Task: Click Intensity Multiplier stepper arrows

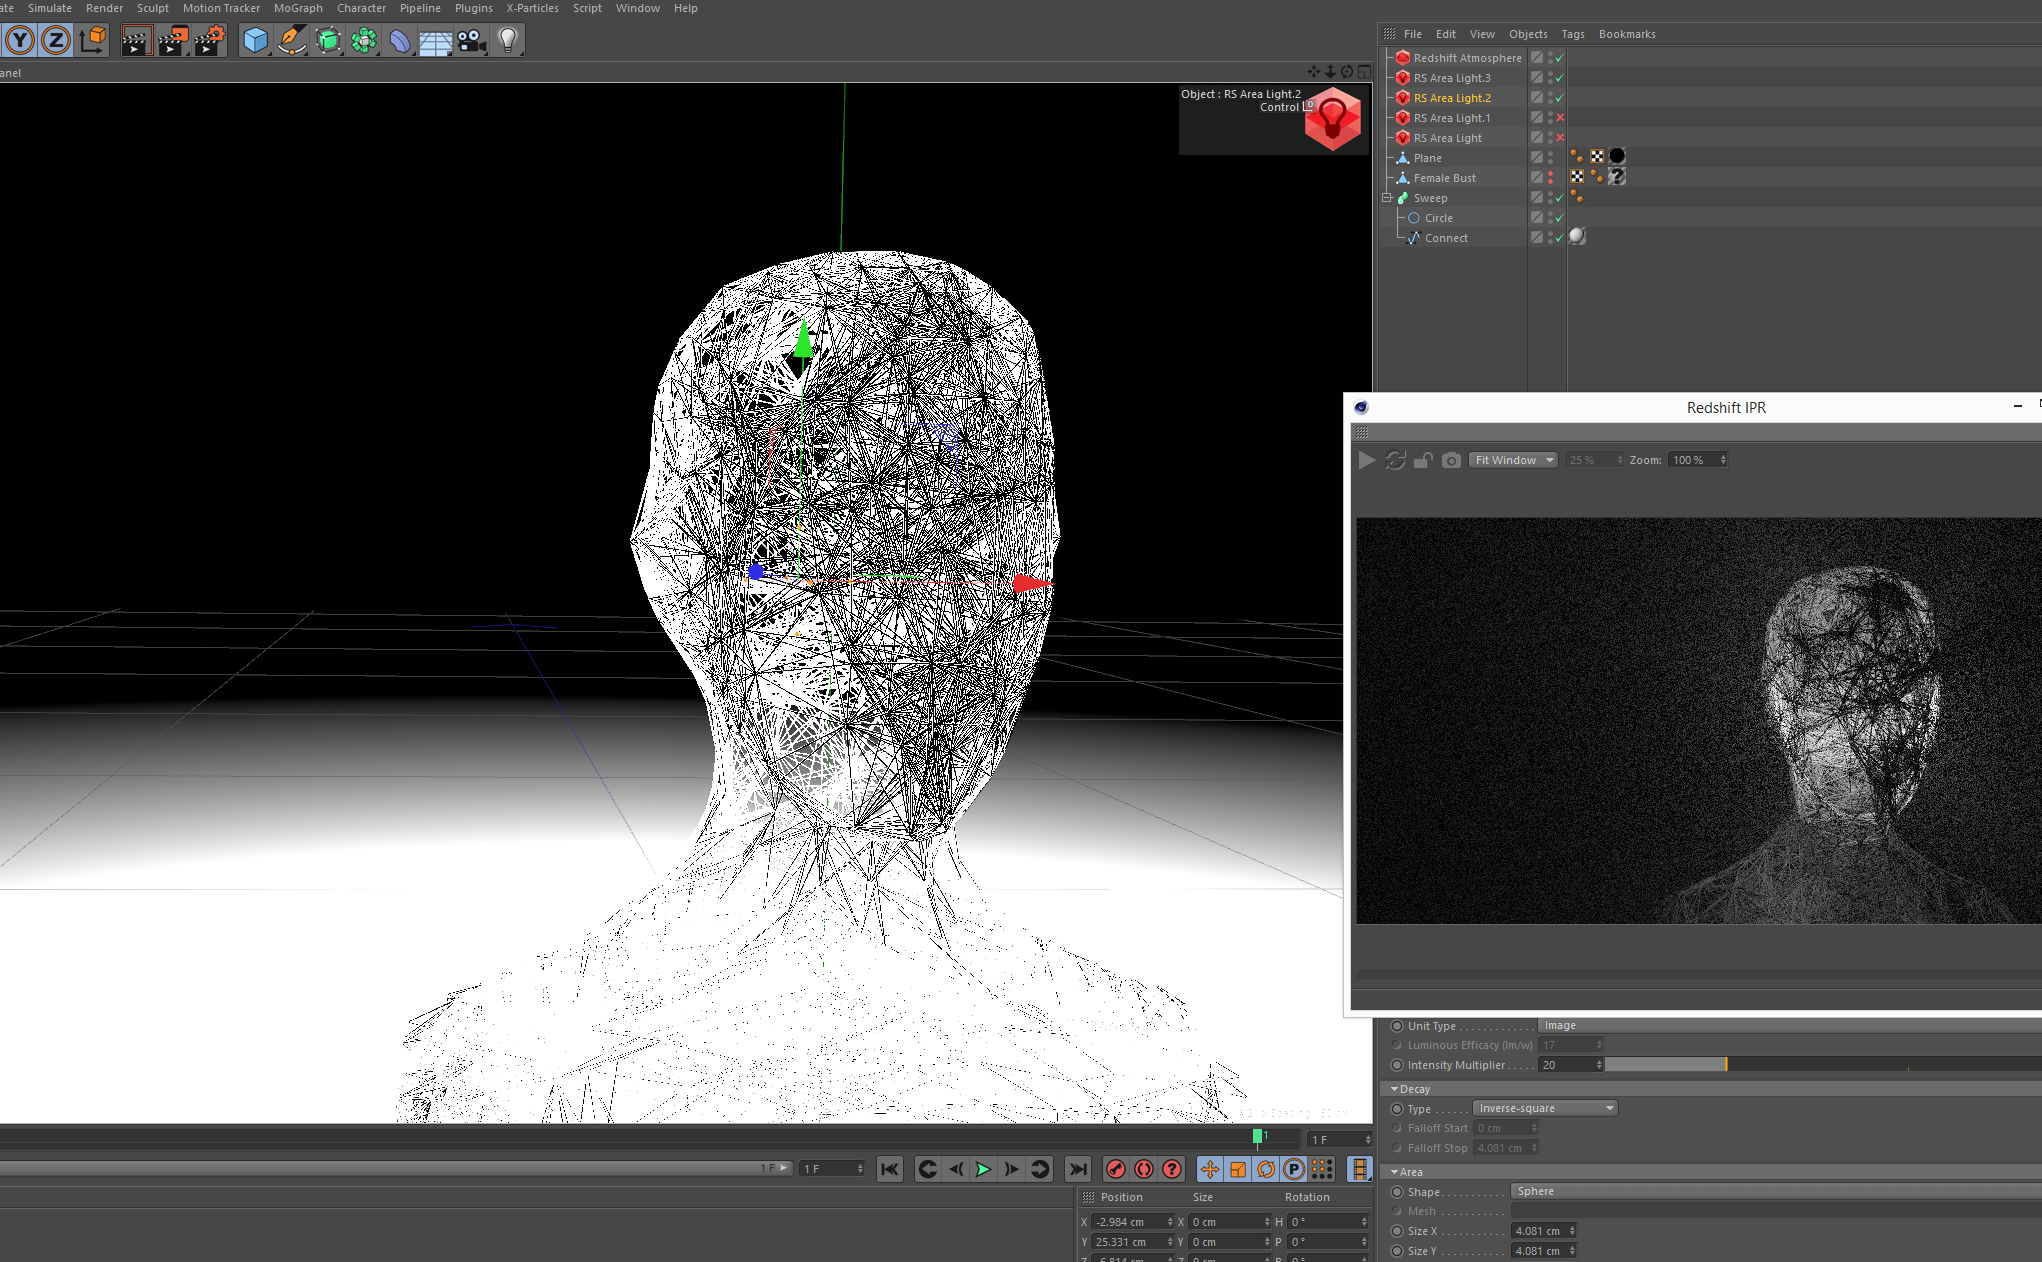Action: pyautogui.click(x=1599, y=1065)
